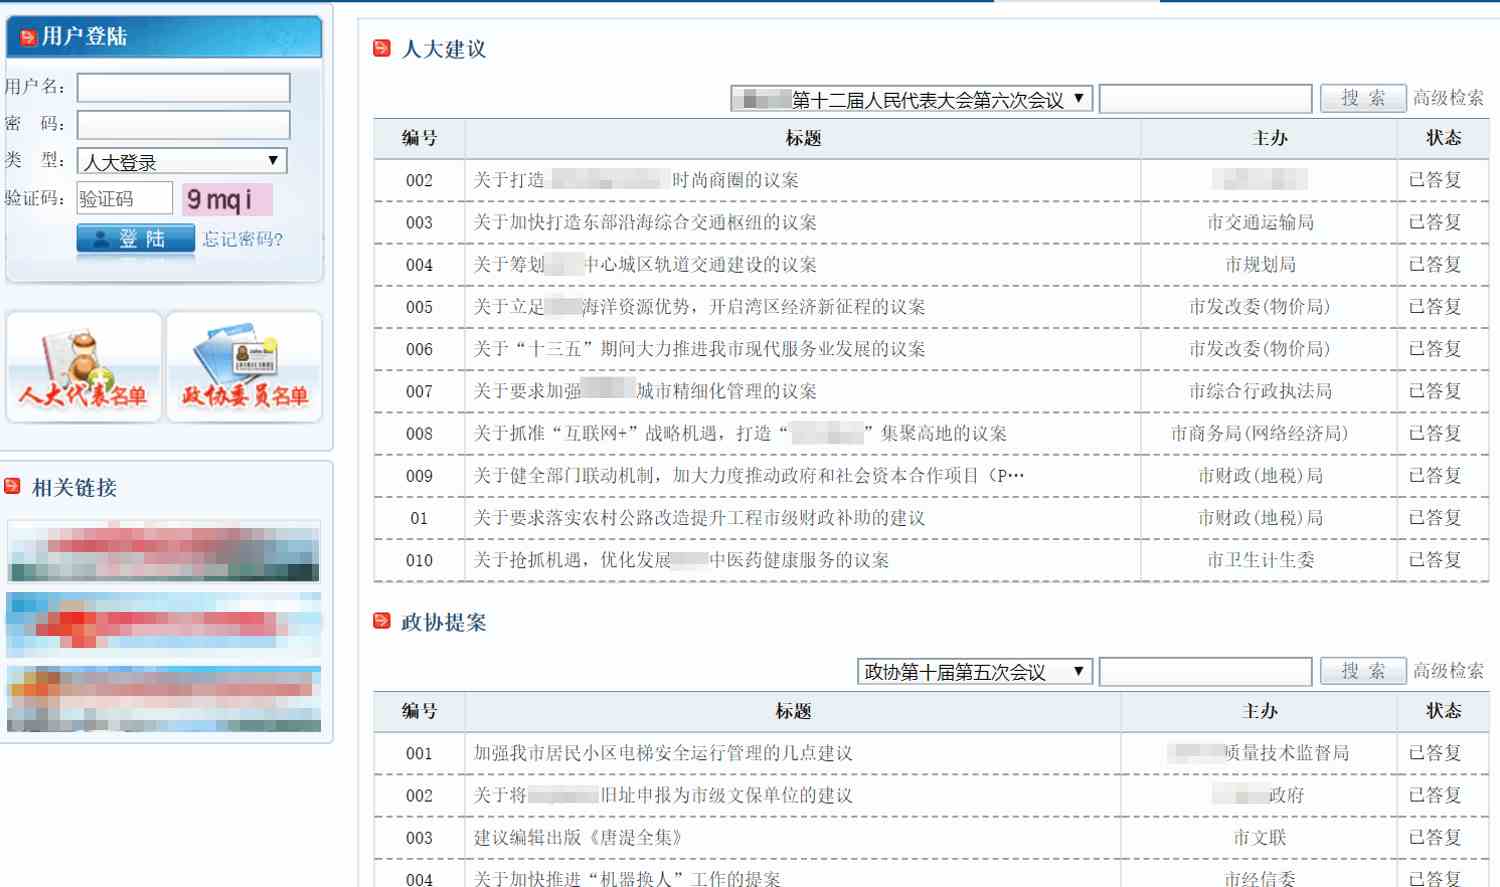
Task: Click the 人大建议 search text field
Action: point(1205,99)
